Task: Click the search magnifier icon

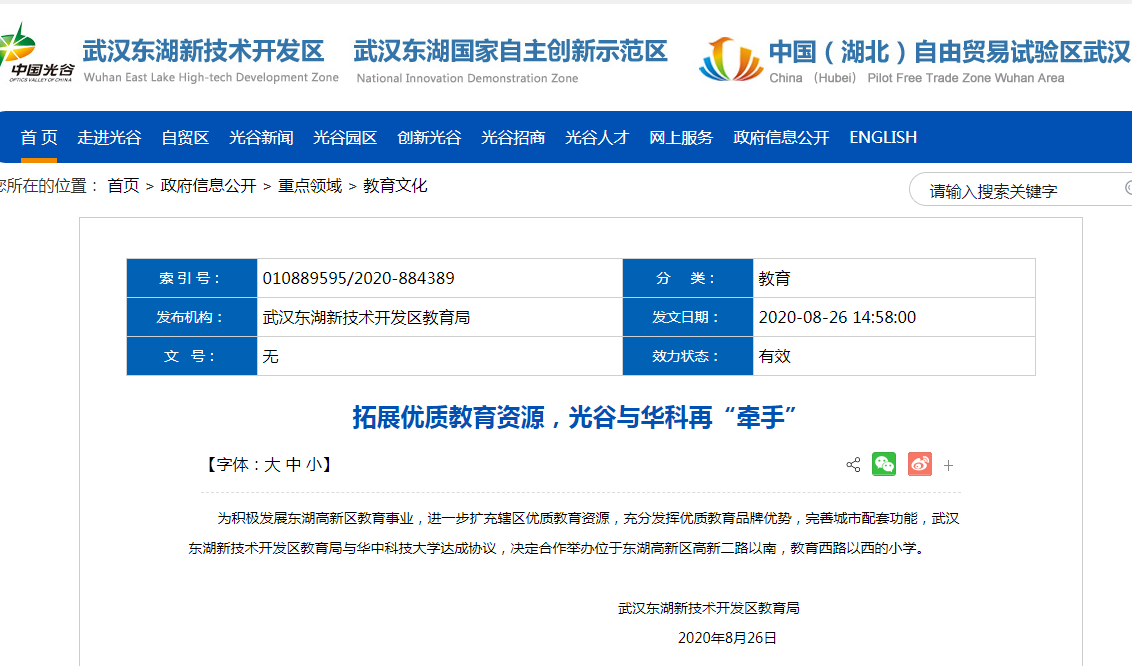Action: 1128,188
